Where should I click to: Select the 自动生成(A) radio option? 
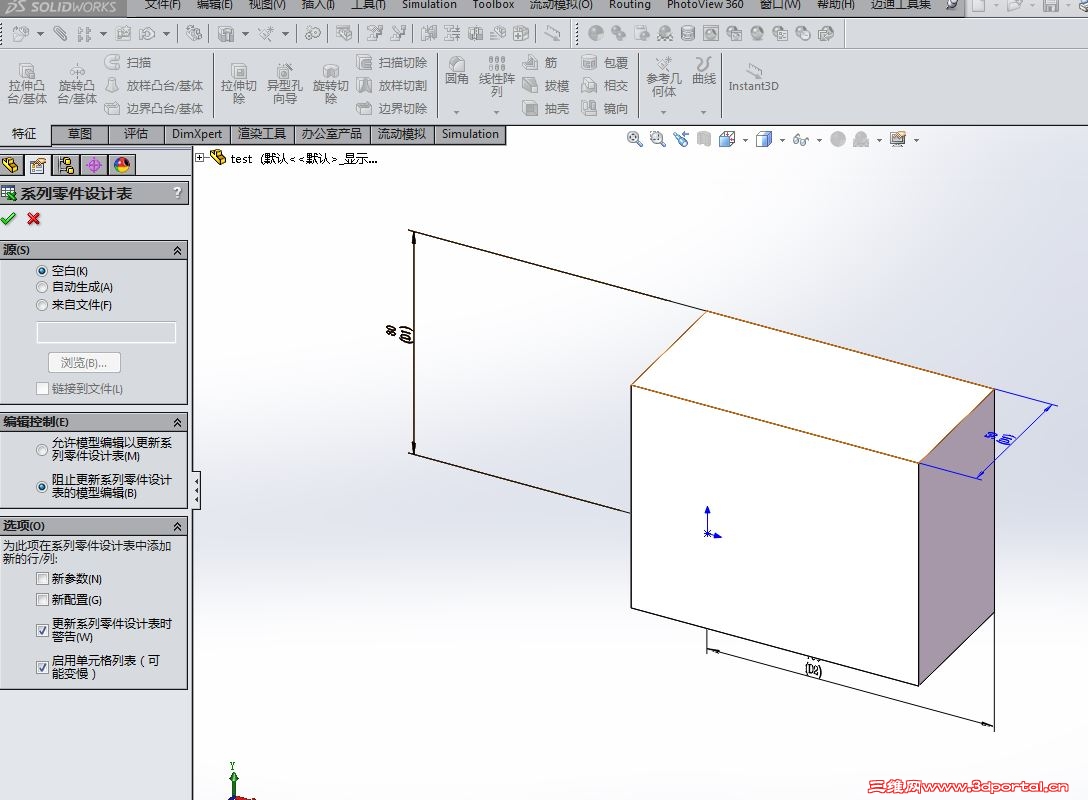pos(42,287)
